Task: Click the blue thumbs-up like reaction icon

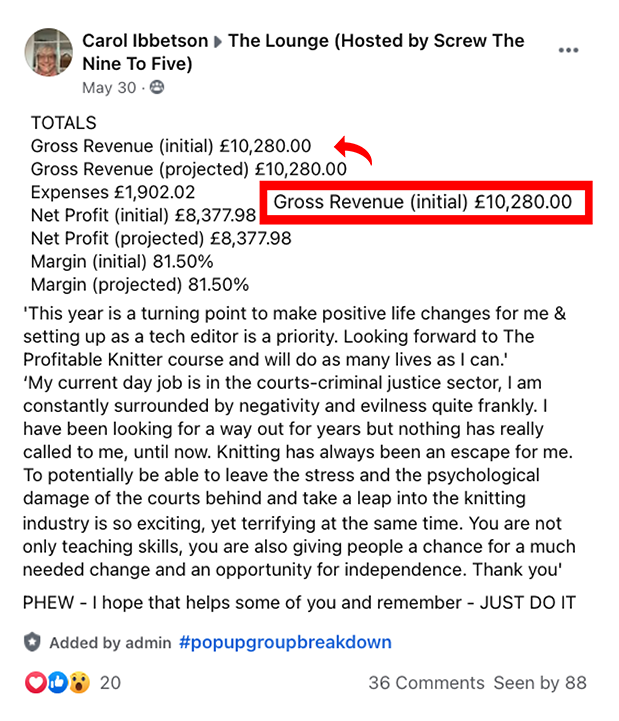Action: 57,683
